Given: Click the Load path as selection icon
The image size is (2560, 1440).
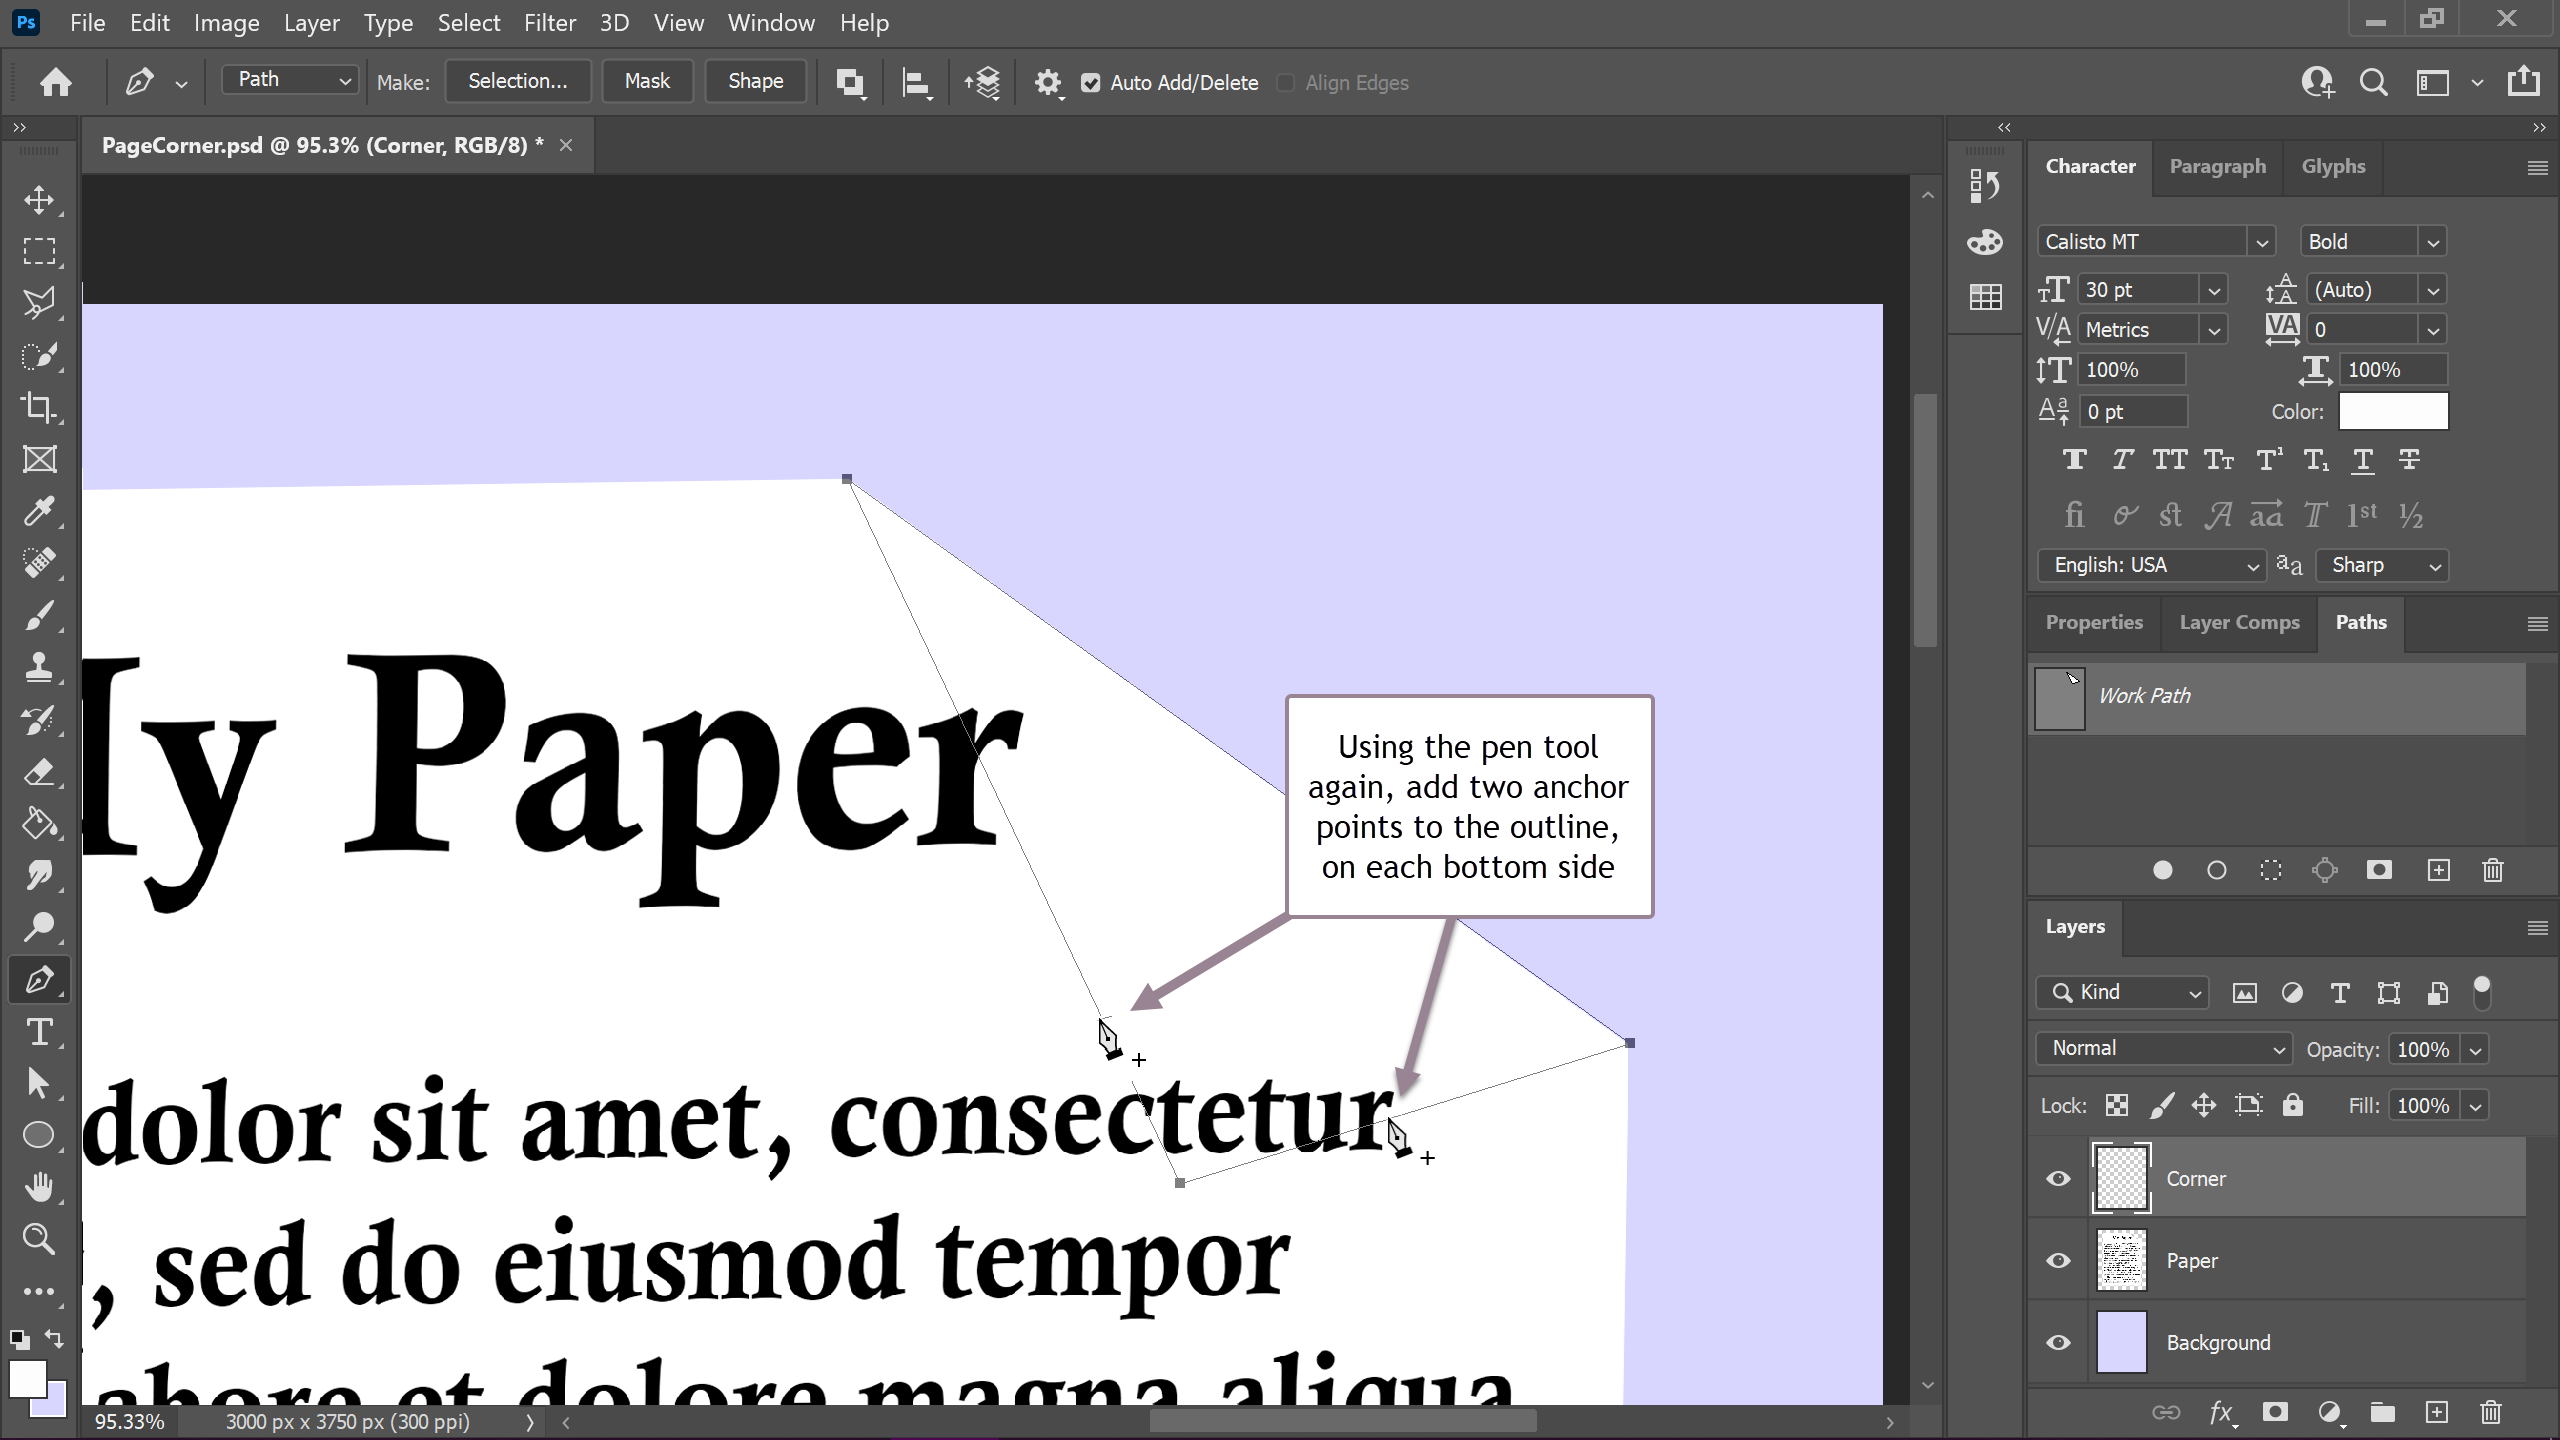Looking at the screenshot, I should [x=2271, y=870].
